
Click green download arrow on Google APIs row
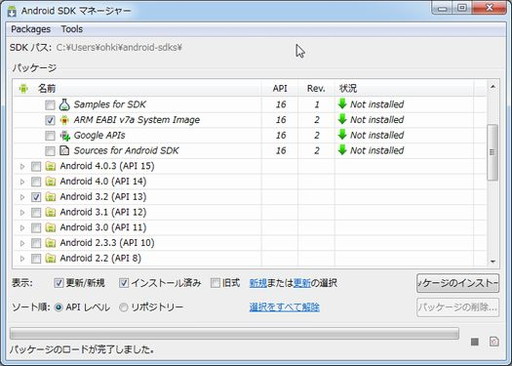342,135
